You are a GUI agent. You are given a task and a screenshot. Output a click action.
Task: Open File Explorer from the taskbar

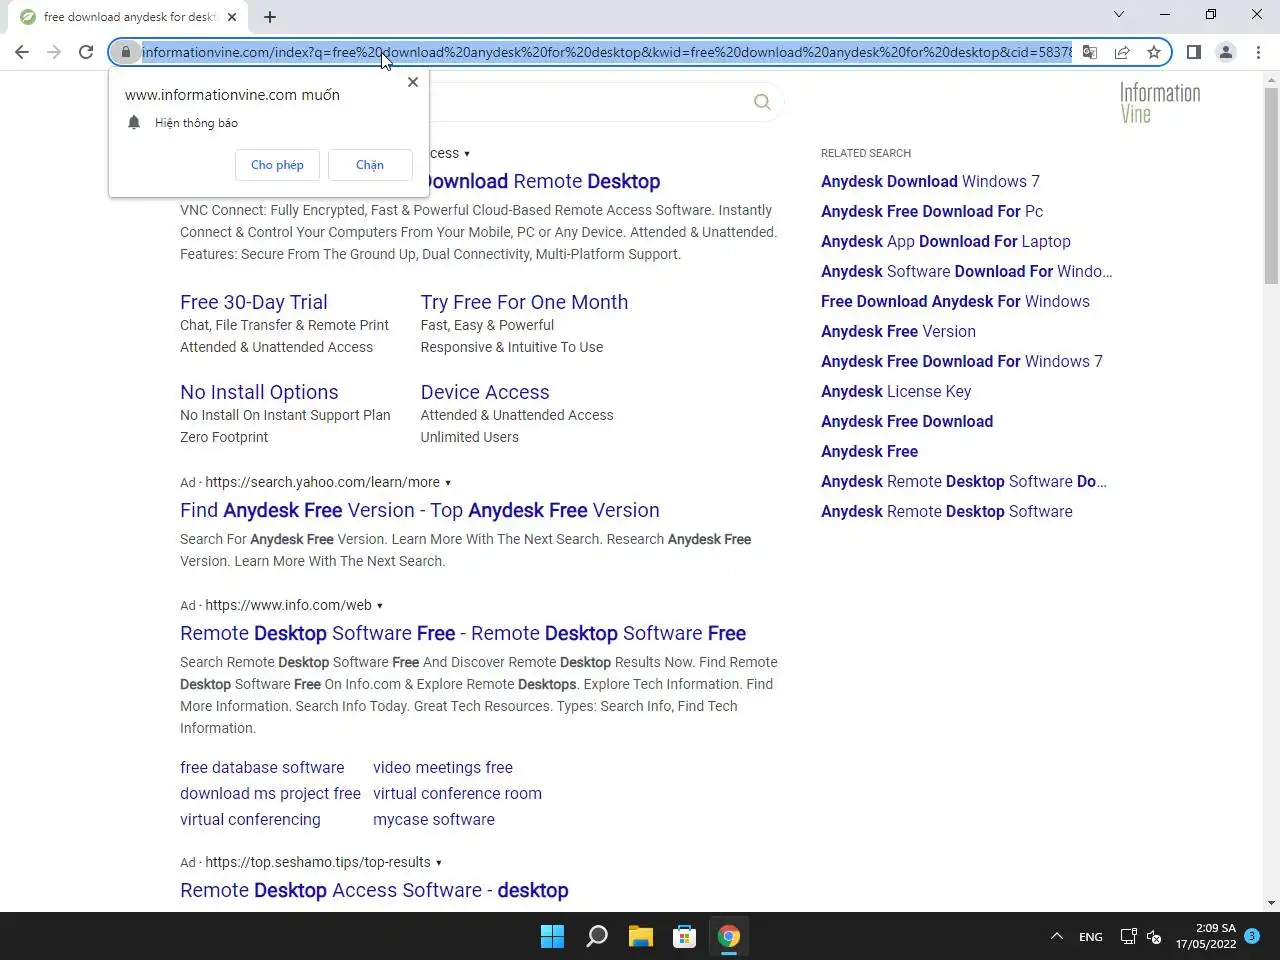(x=641, y=936)
